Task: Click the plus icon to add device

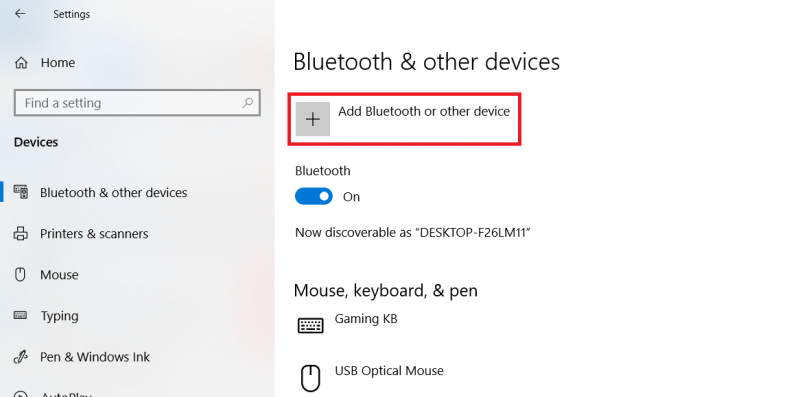Action: coord(313,119)
